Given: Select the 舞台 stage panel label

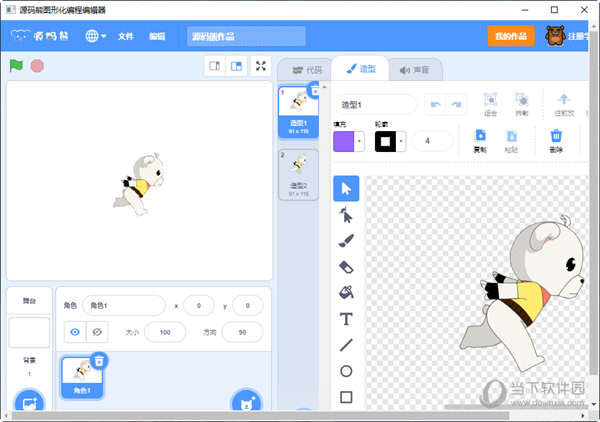Looking at the screenshot, I should [29, 301].
